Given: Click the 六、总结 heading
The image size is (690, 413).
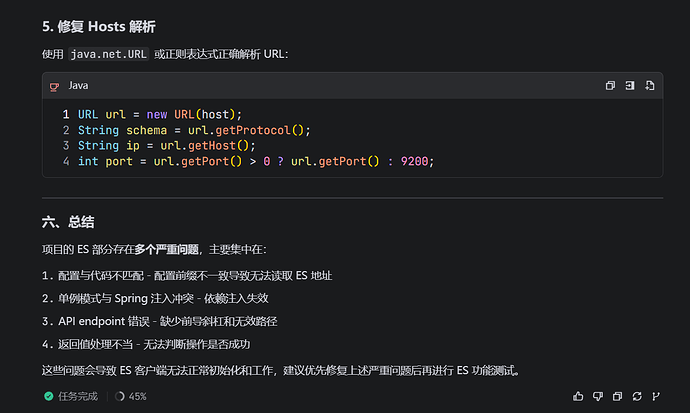Looking at the screenshot, I should click(68, 222).
